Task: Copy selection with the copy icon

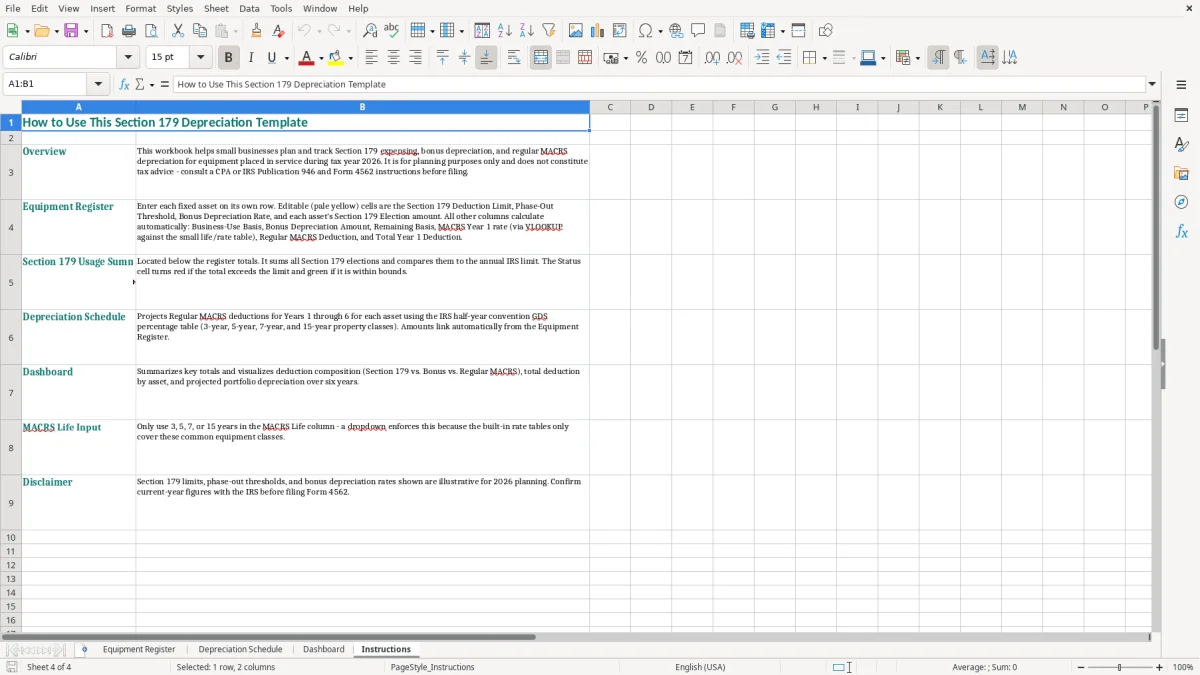Action: [x=200, y=31]
